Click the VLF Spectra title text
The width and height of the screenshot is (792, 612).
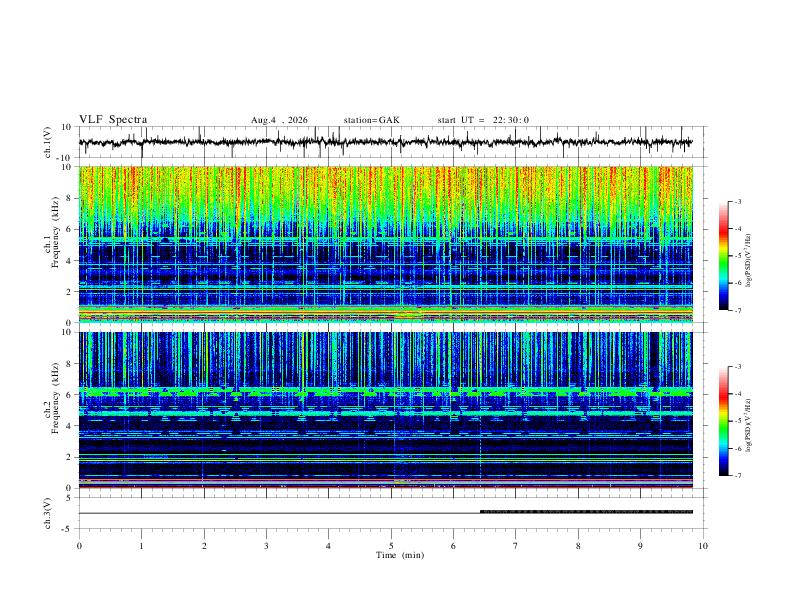tap(113, 120)
